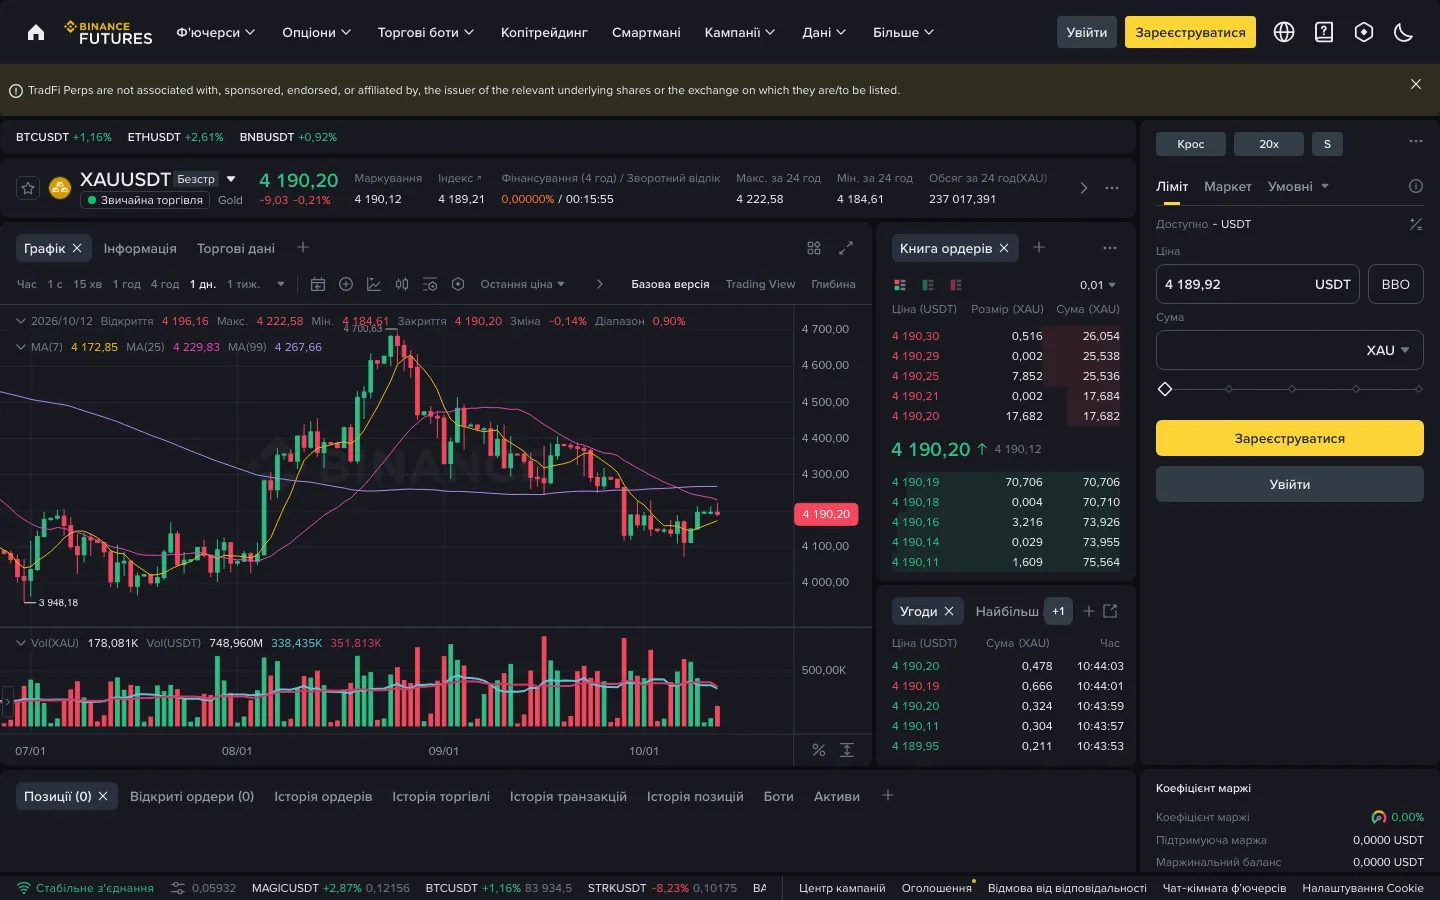Switch chart to Trading View
Screen dimensions: 1440x900
pyautogui.click(x=760, y=284)
